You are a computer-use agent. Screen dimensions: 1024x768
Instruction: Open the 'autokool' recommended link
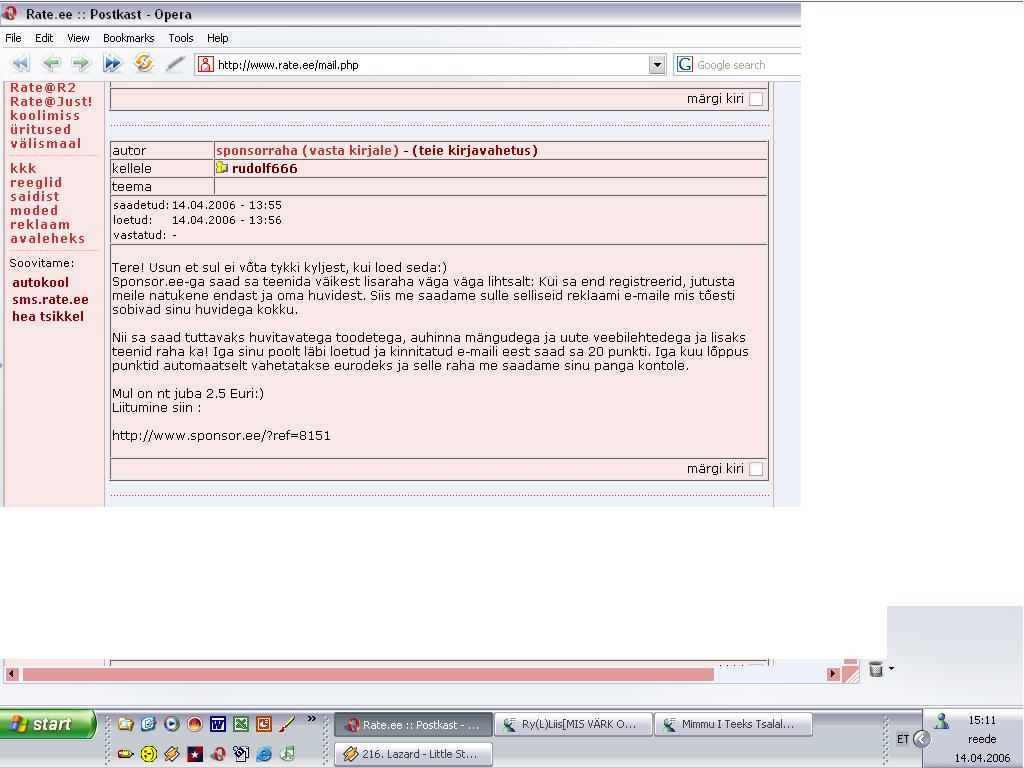click(40, 283)
